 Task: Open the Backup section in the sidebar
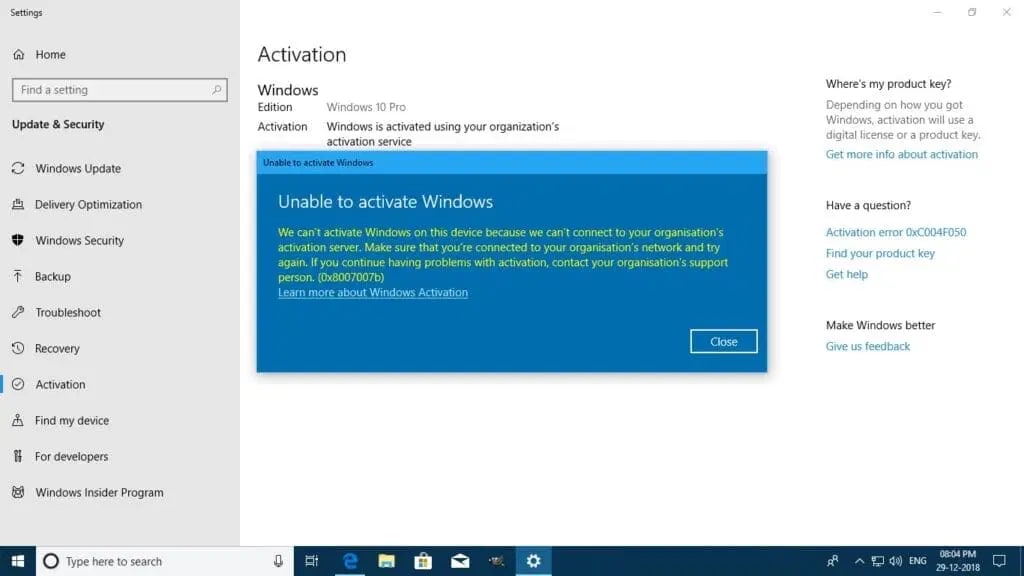coord(52,276)
